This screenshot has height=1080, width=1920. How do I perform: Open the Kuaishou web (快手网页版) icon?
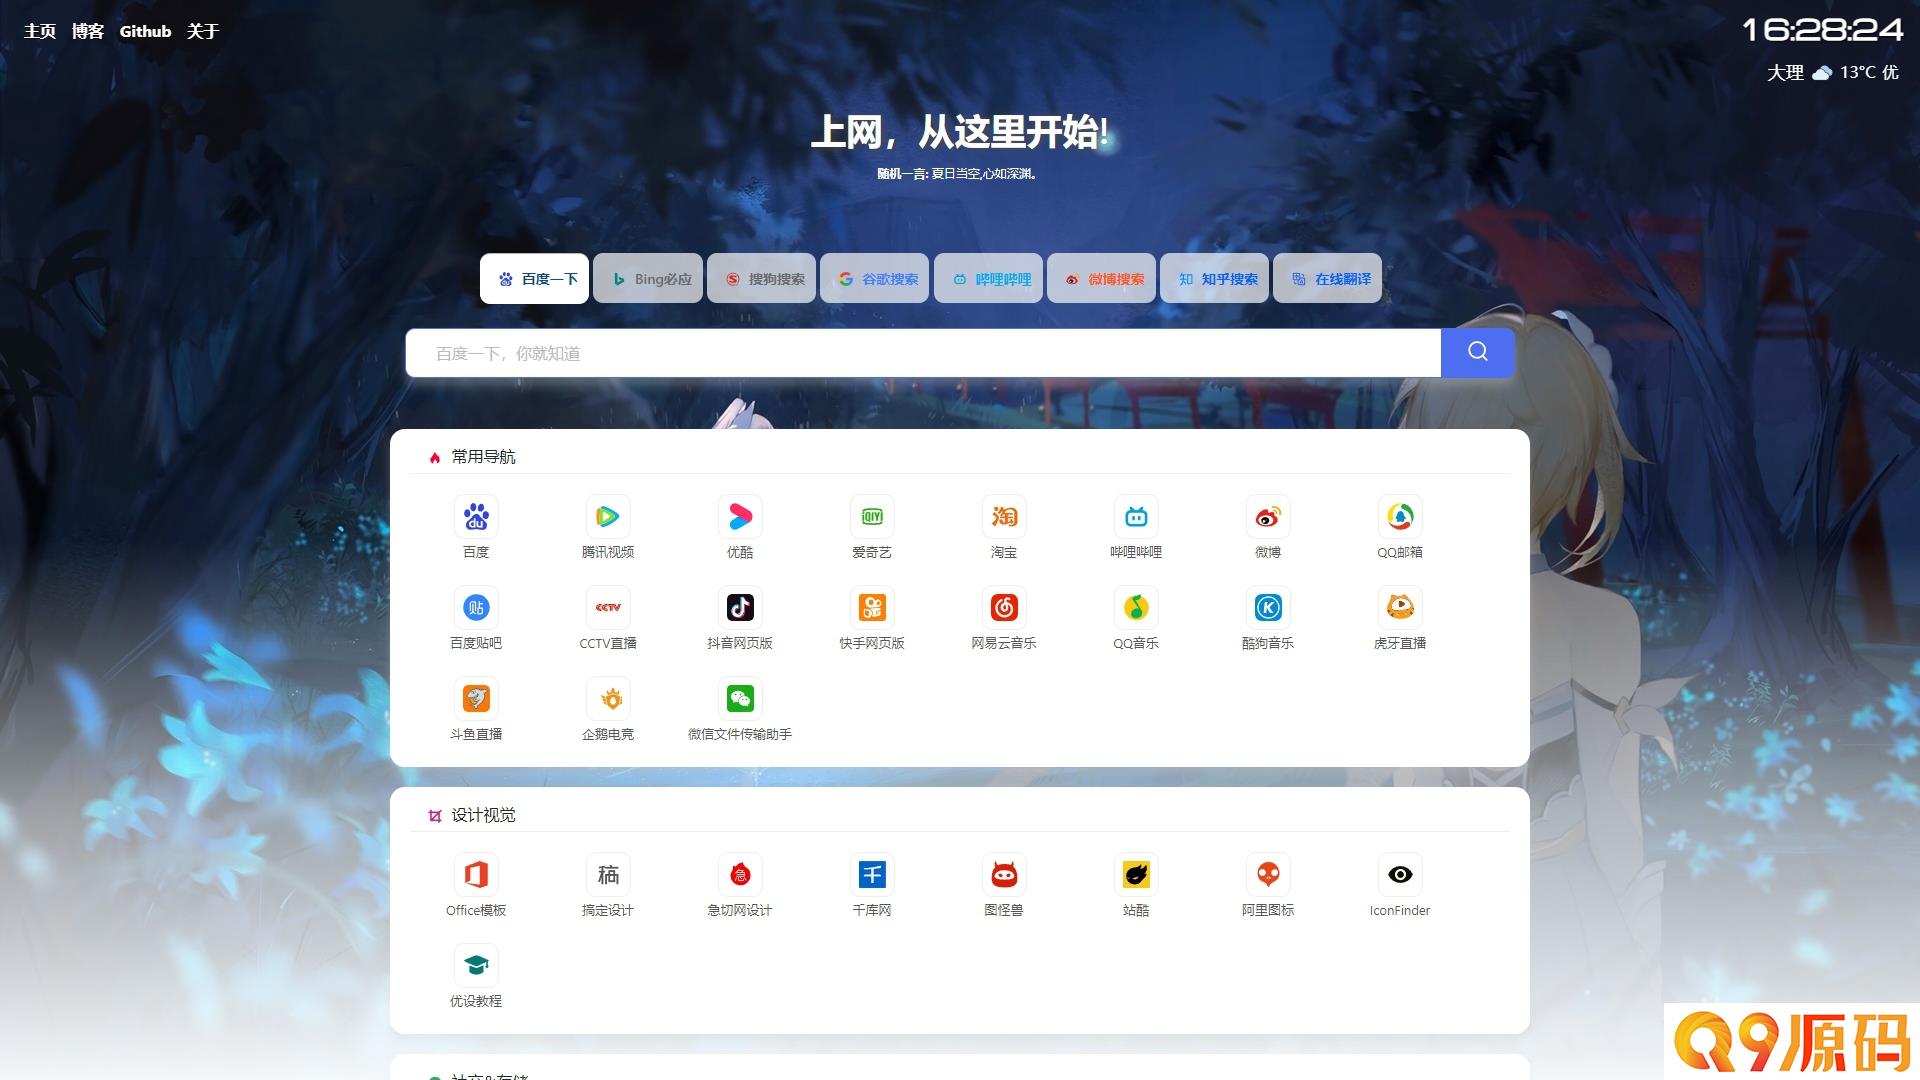tap(872, 608)
